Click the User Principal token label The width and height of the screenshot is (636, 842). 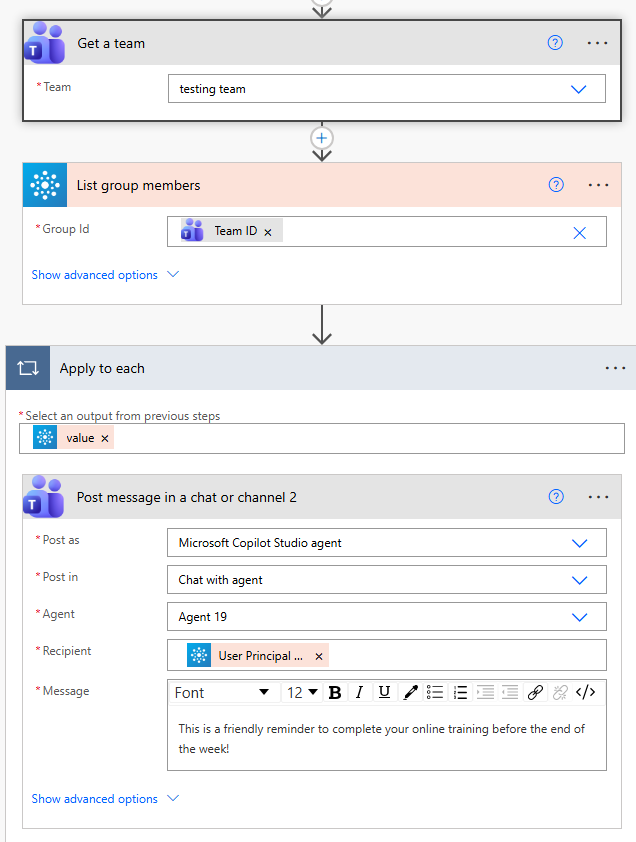(x=261, y=656)
